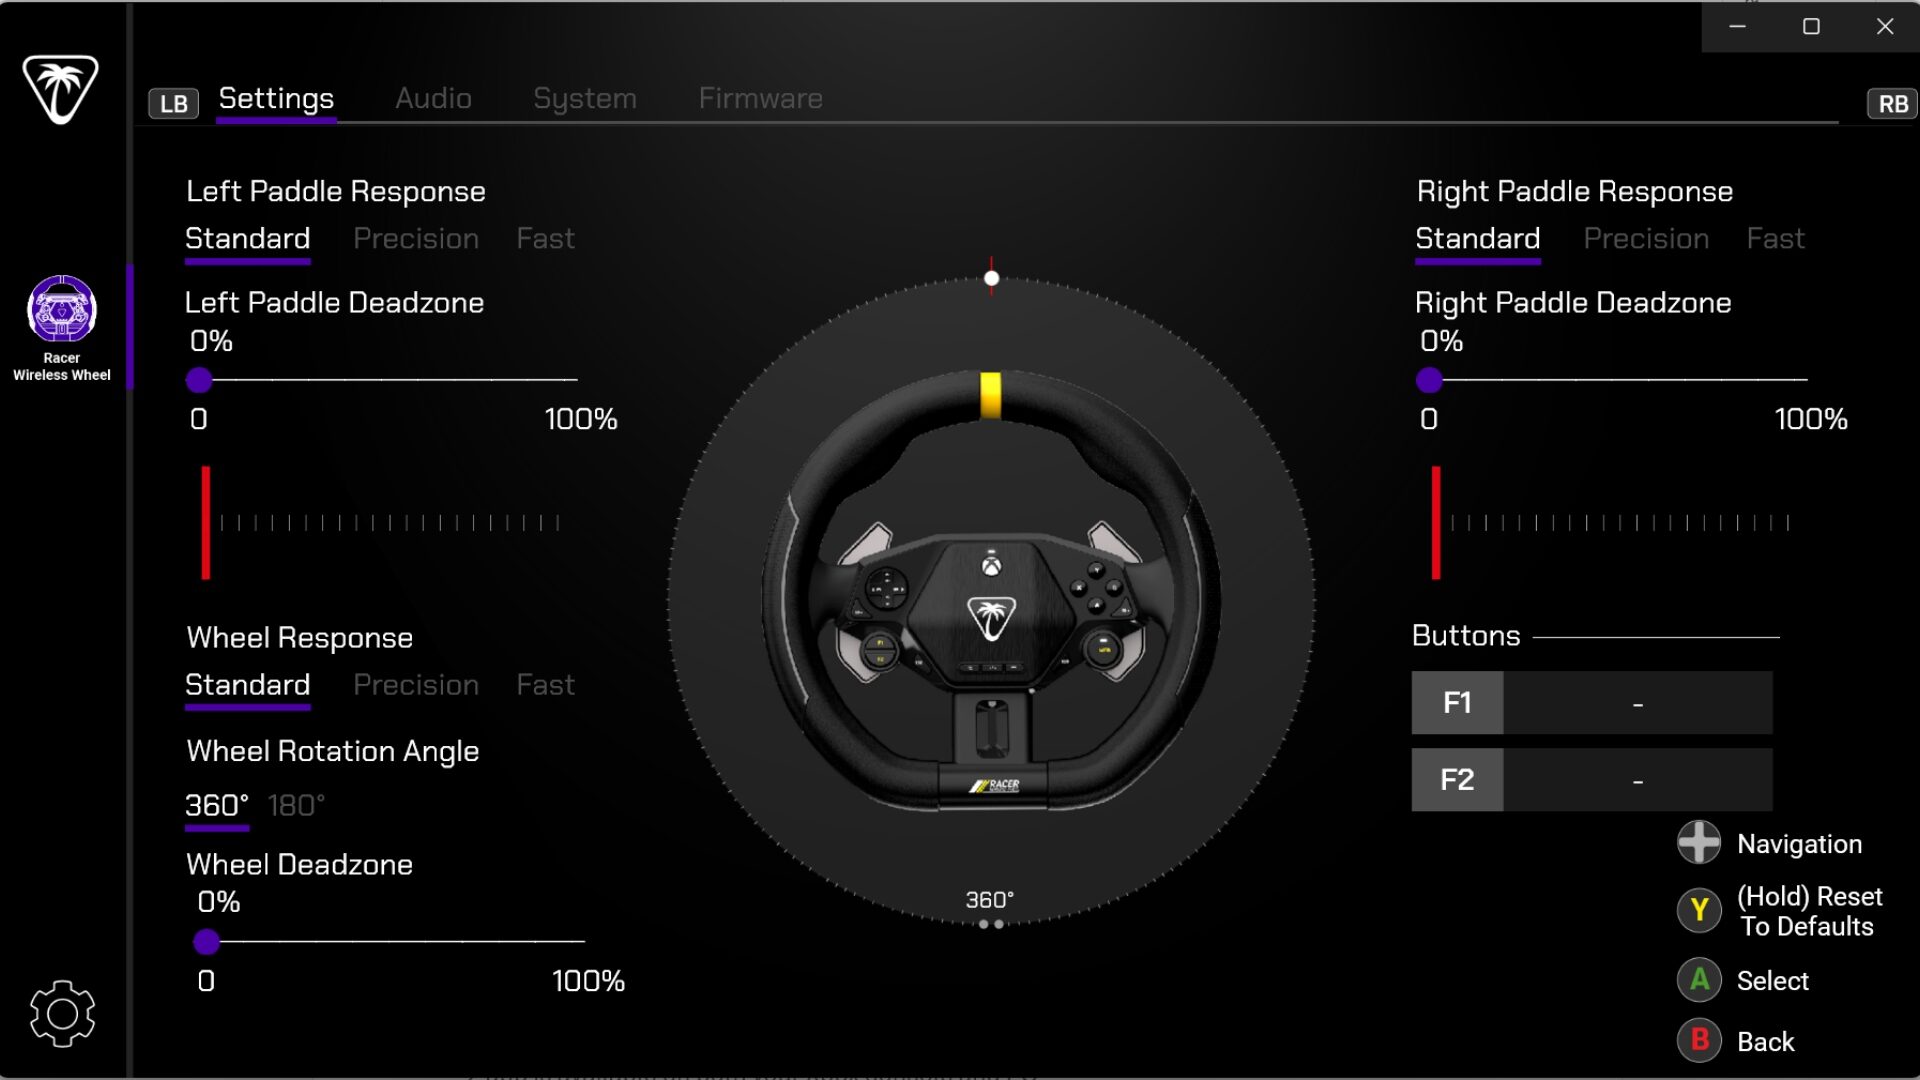This screenshot has width=1920, height=1080.
Task: Open the F1 button mapping field
Action: 1637,703
